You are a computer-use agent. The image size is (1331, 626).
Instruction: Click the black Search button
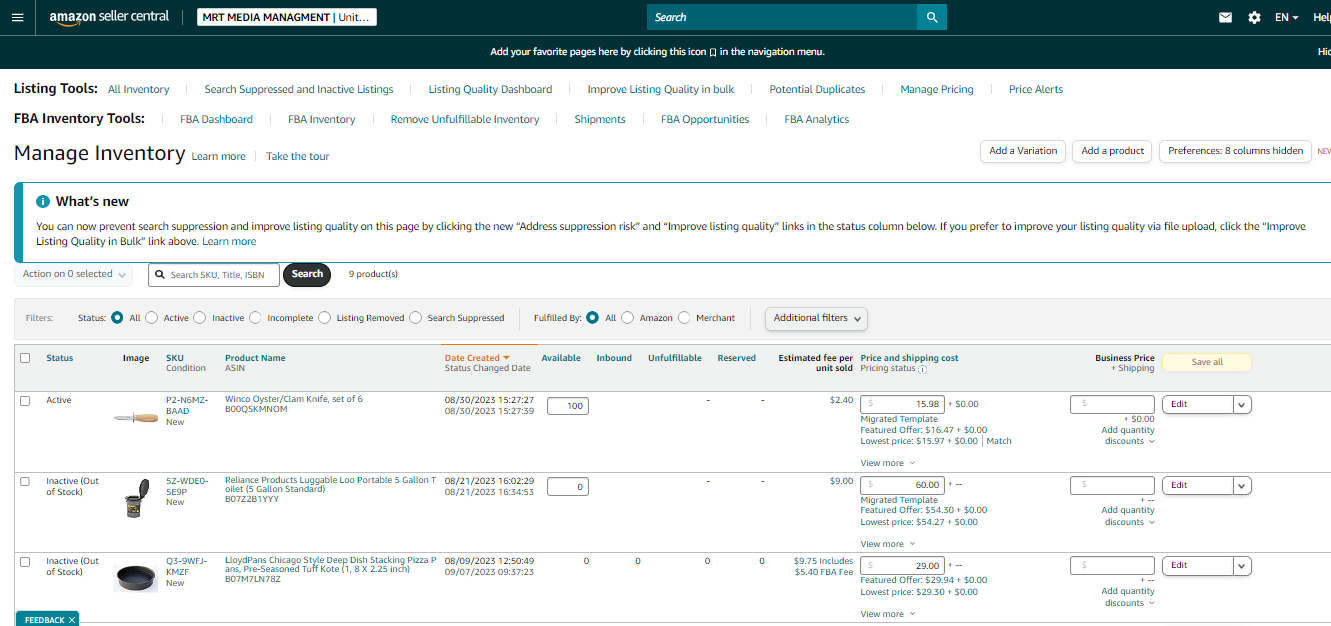click(x=307, y=274)
